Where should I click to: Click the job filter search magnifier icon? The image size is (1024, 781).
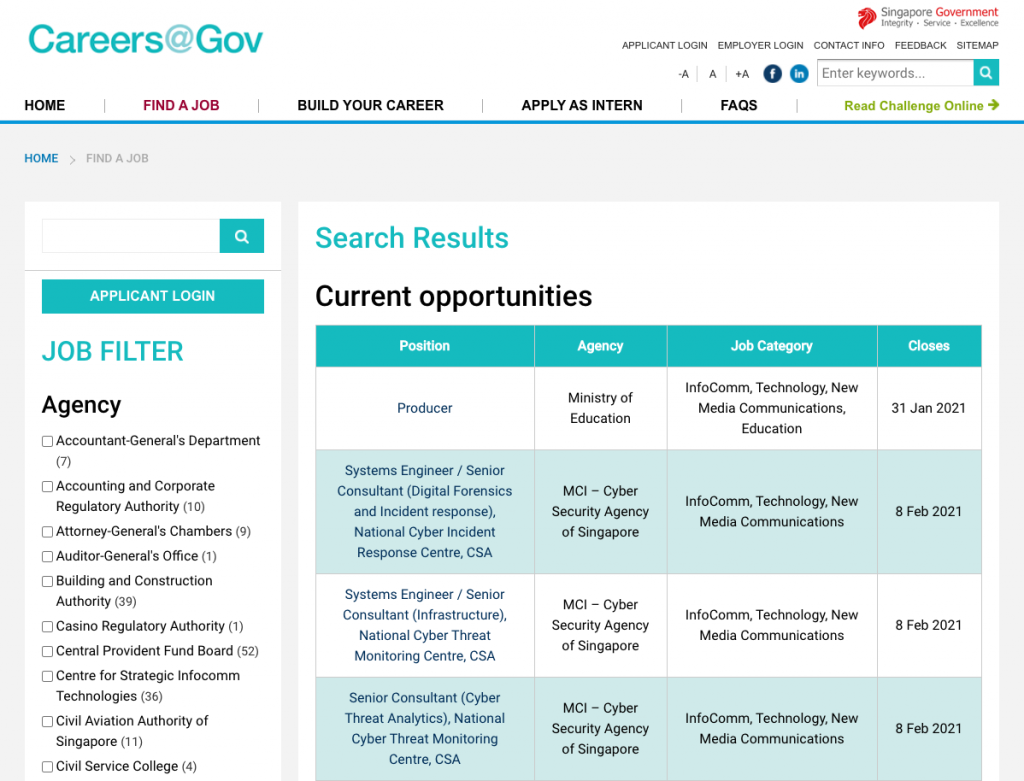coord(241,236)
